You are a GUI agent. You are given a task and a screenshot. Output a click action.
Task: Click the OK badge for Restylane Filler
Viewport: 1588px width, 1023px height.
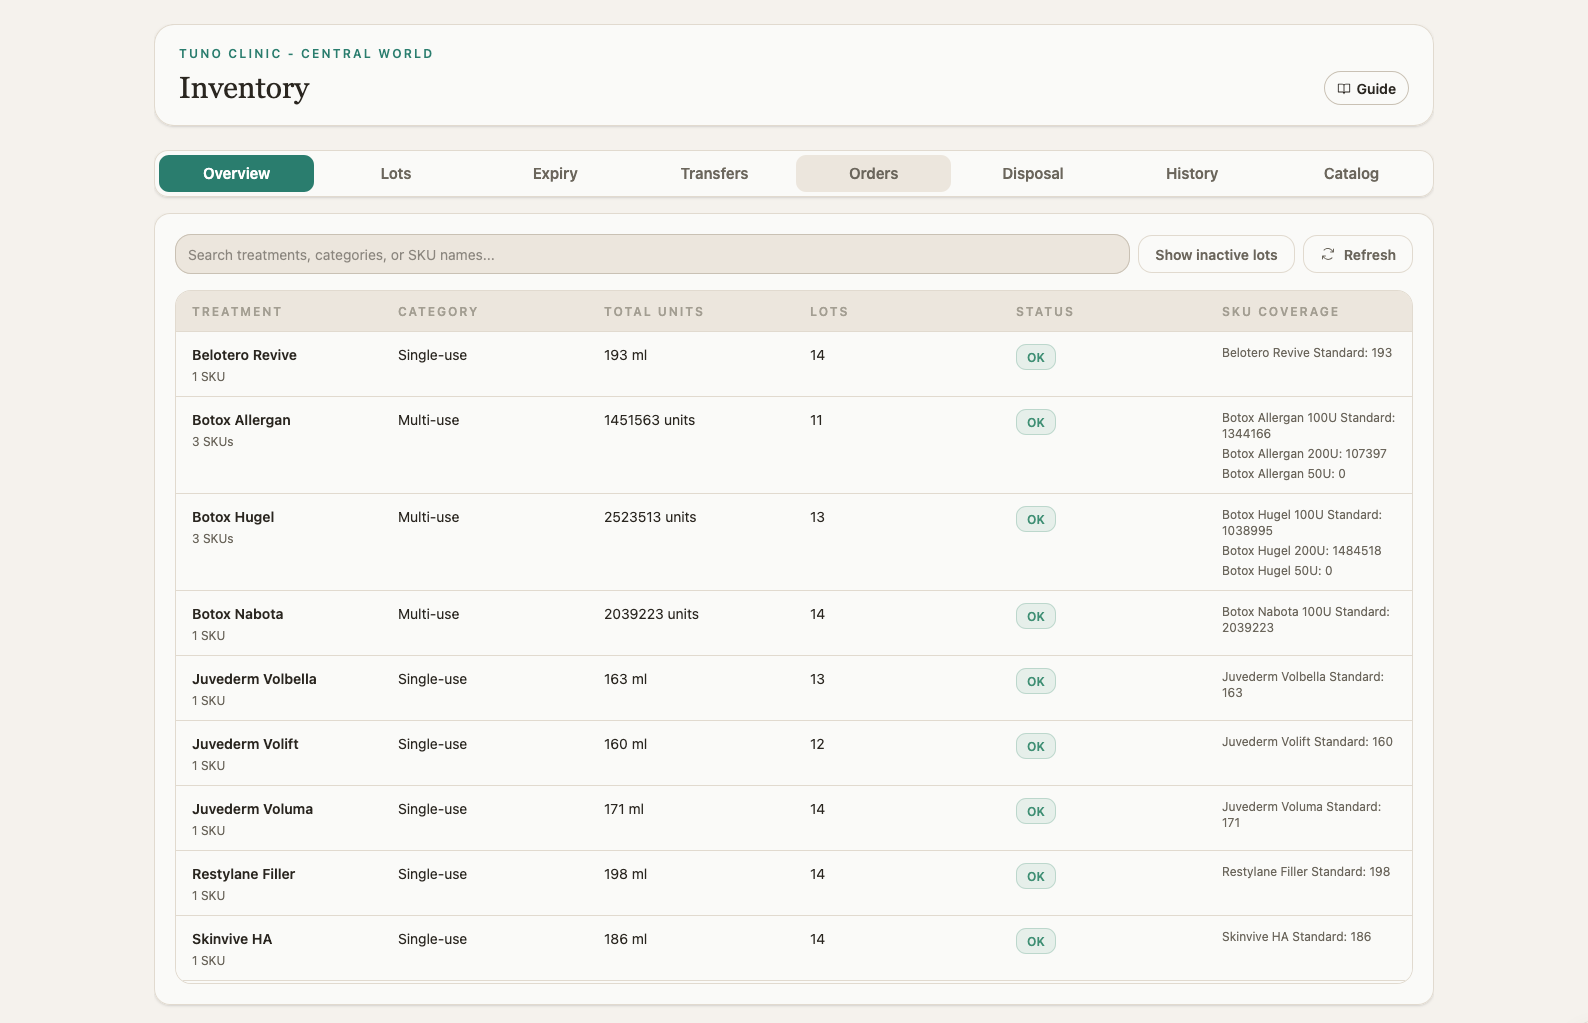(1036, 876)
